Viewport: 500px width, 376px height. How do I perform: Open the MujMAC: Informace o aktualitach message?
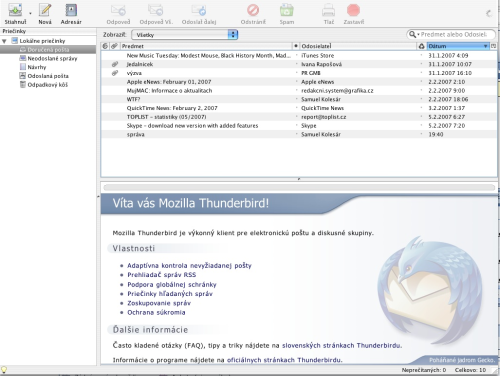tap(169, 91)
